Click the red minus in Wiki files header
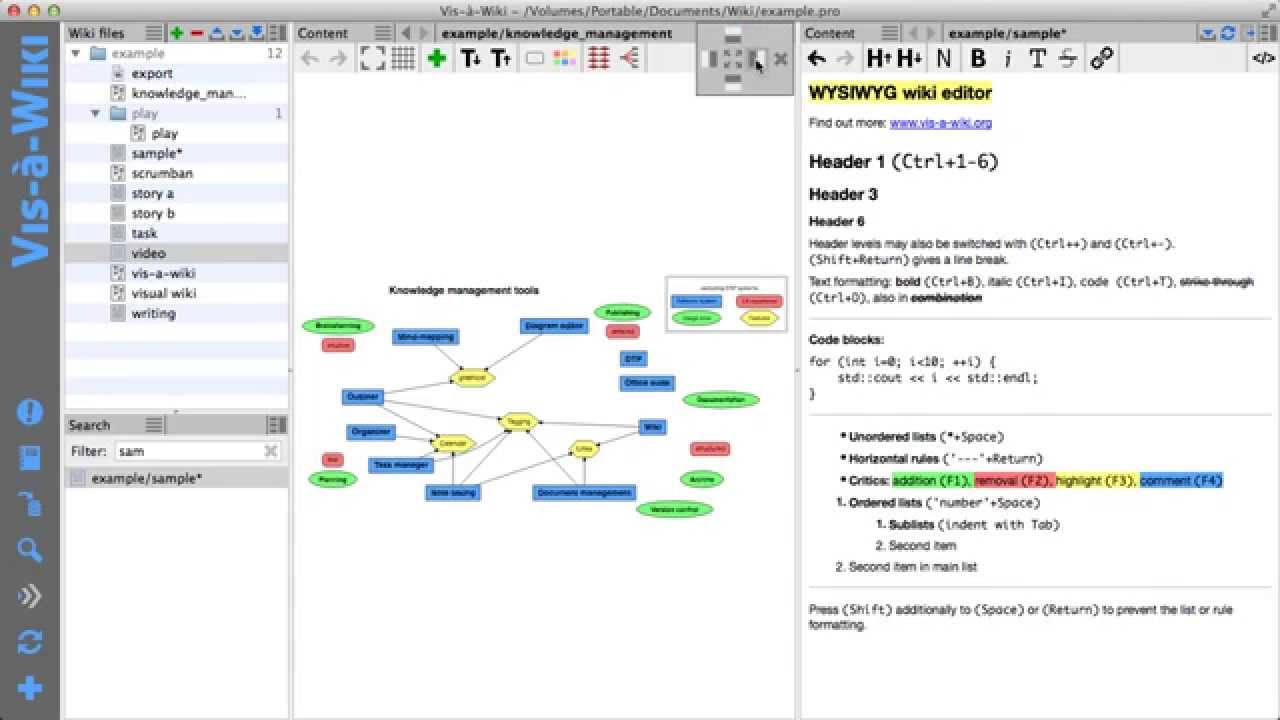This screenshot has width=1280, height=720. (x=197, y=33)
